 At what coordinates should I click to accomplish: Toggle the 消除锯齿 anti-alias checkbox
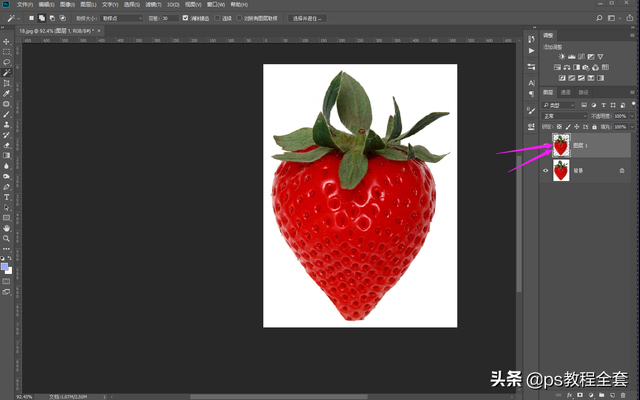point(187,18)
